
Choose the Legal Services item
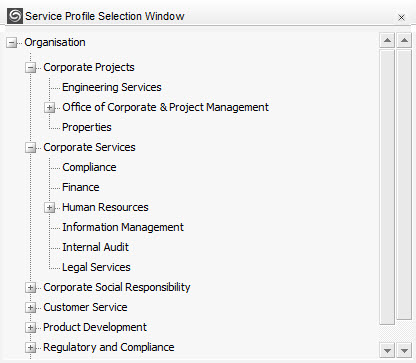[96, 267]
